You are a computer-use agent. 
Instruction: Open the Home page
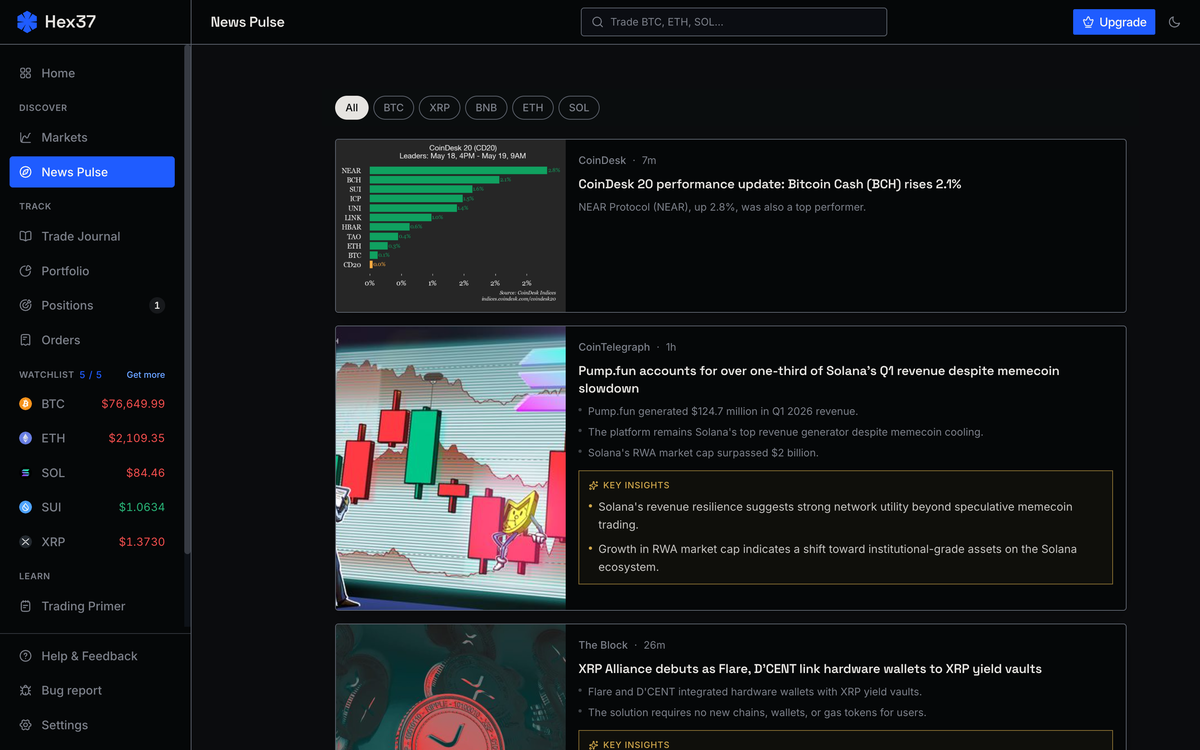[x=92, y=73]
